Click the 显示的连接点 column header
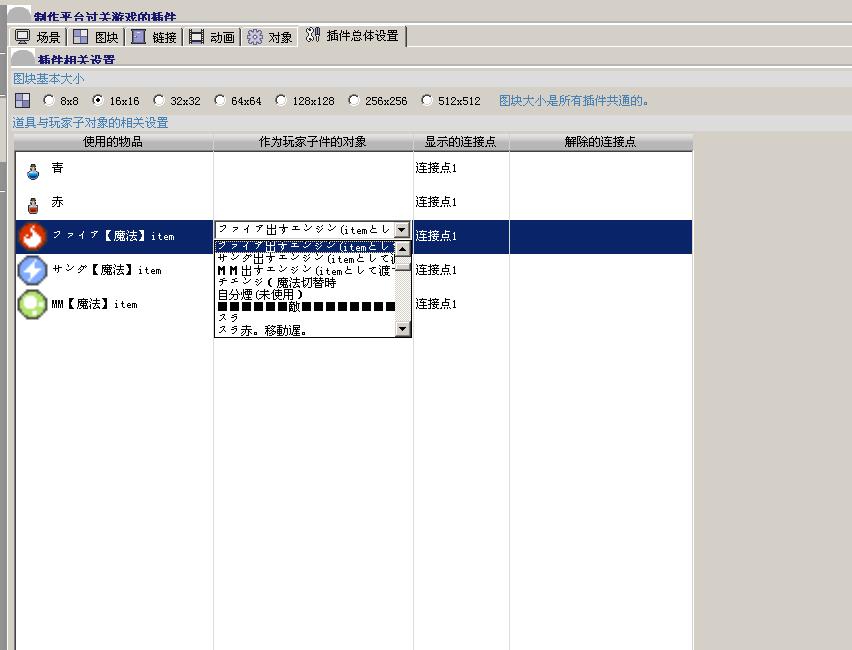Image resolution: width=852 pixels, height=650 pixels. [461, 142]
